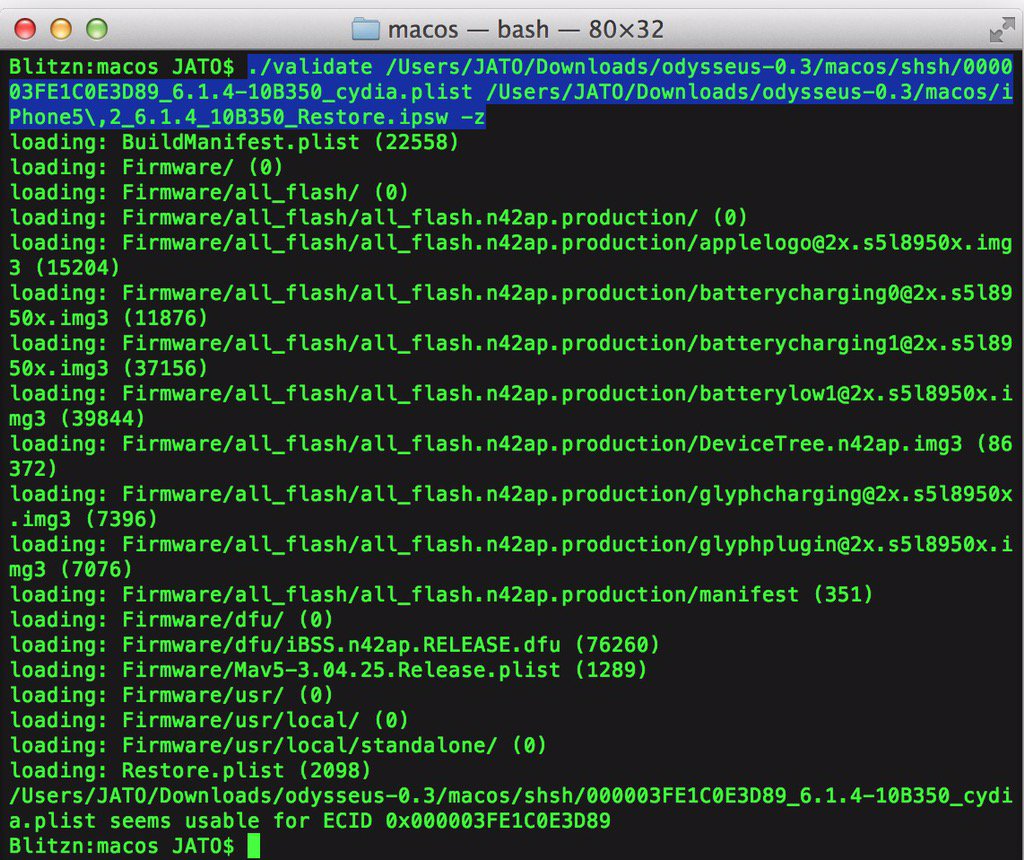
Task: Click the highlighted './validate' command text
Action: 310,67
